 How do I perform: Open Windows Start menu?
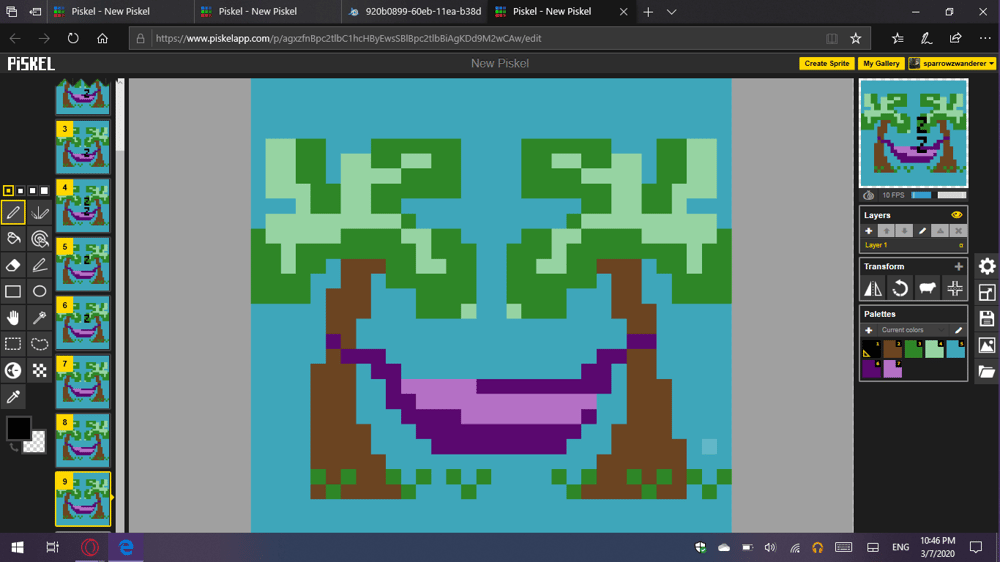tap(17, 547)
